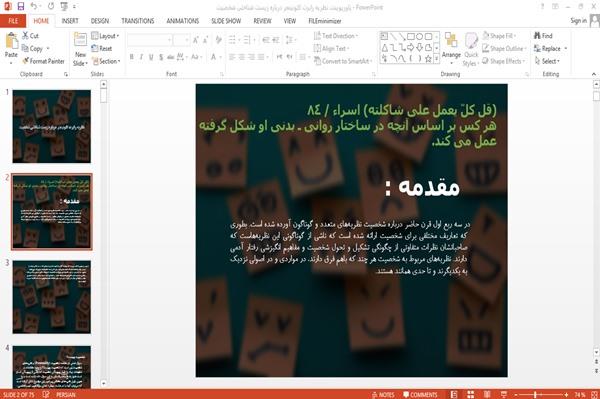Select slide 3 thumbnail in the panel
Viewport: 600px width, 399px height.
[x=52, y=297]
